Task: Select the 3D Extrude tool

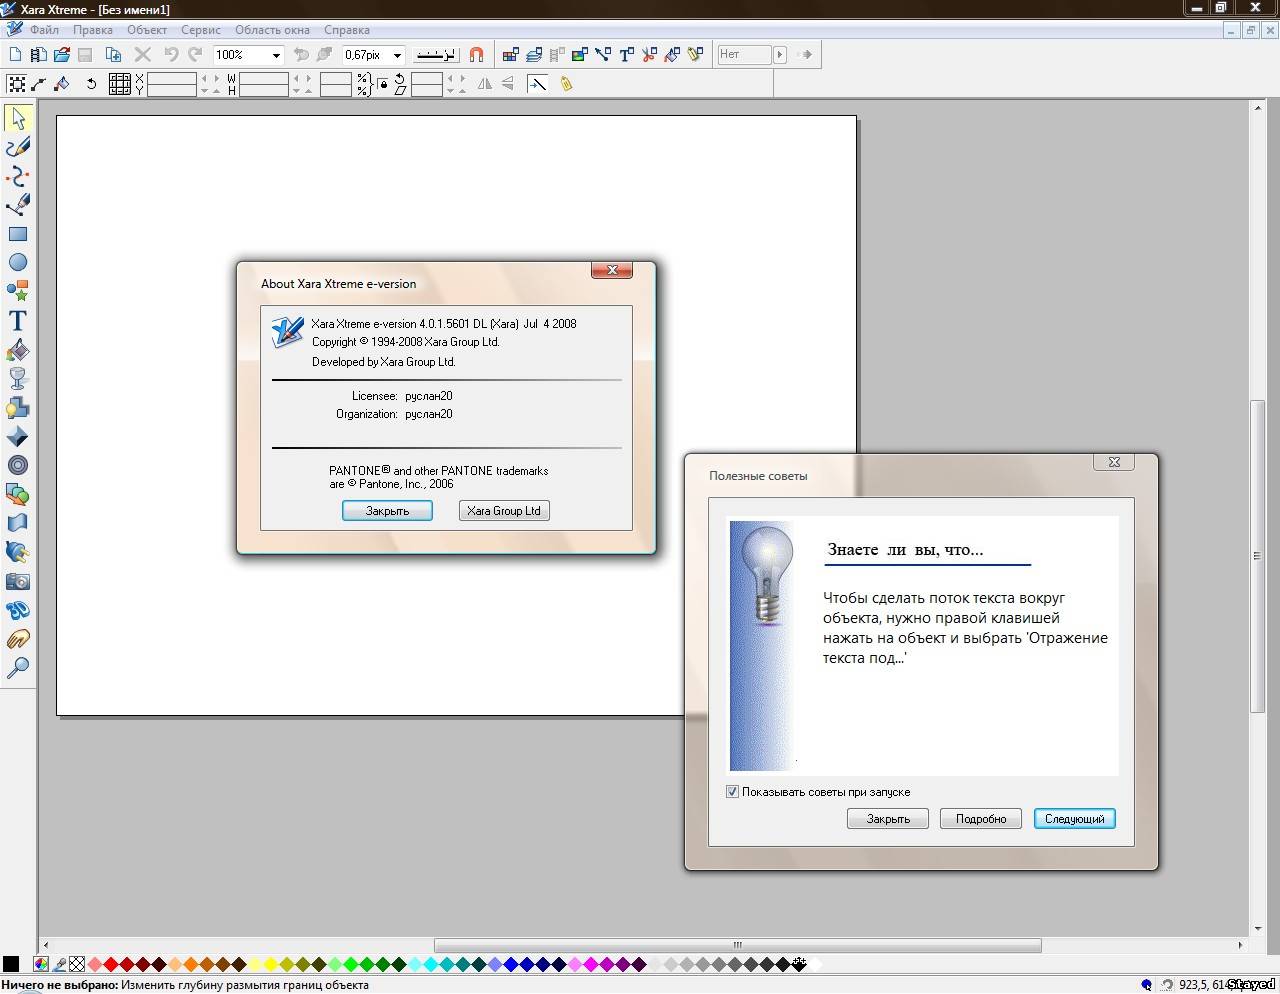Action: 18,610
